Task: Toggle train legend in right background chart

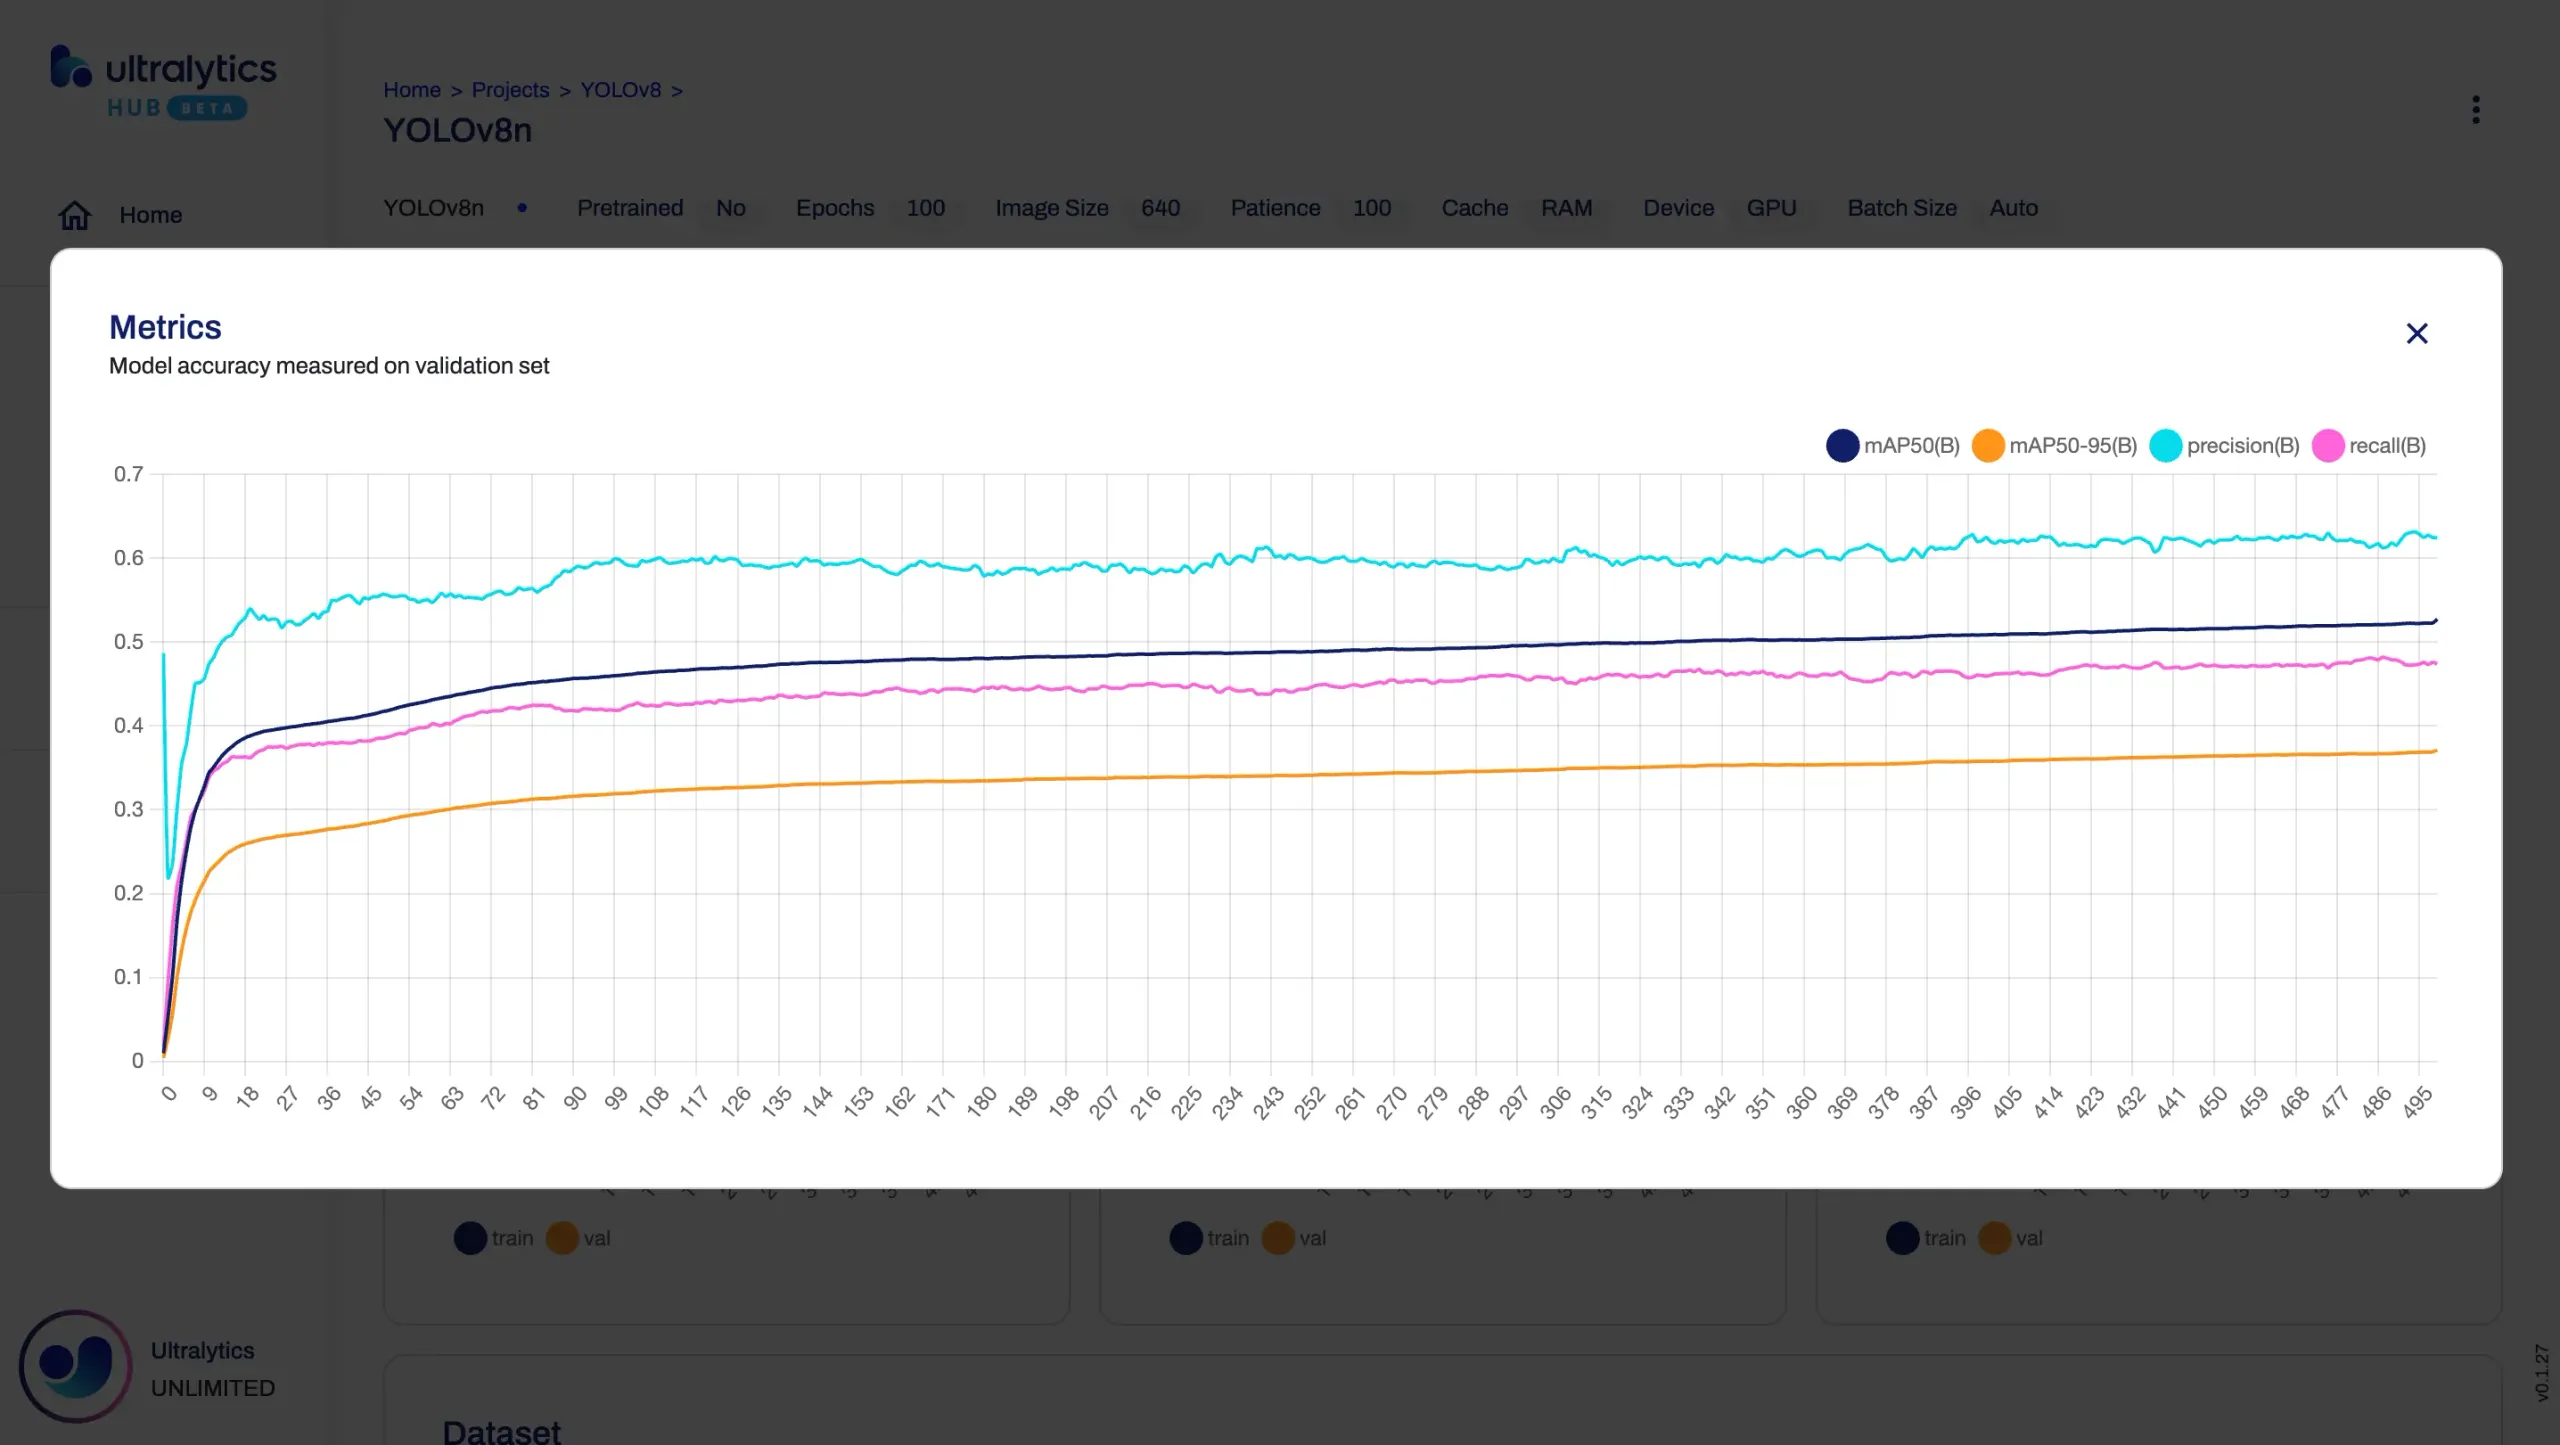Action: click(1926, 1238)
